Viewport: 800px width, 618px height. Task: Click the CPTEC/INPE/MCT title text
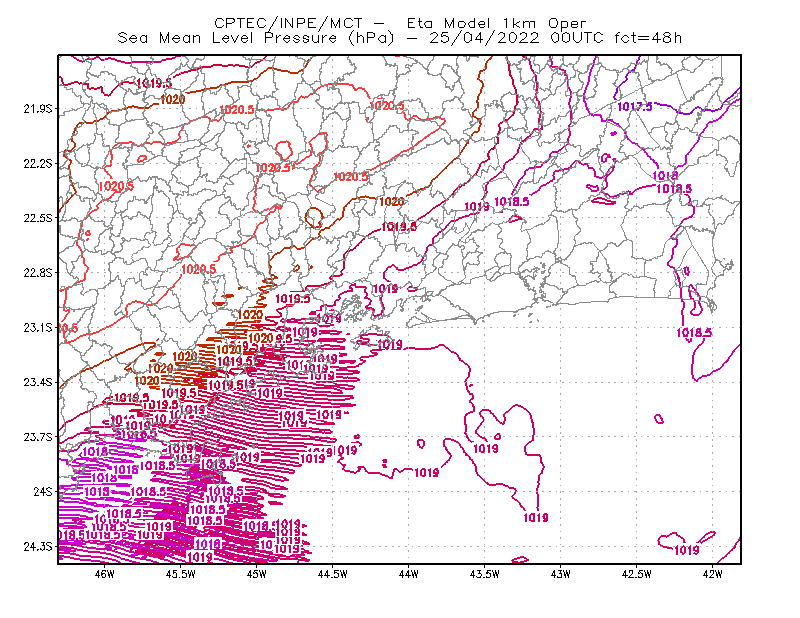coord(288,23)
